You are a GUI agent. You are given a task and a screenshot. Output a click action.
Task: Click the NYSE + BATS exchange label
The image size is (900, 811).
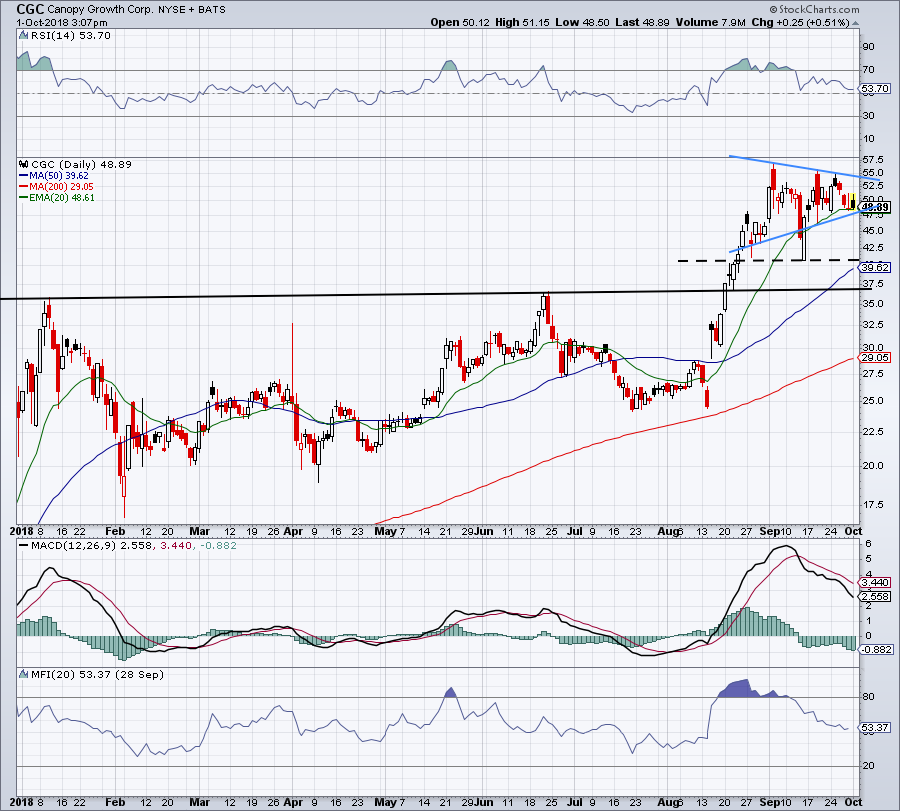click(192, 9)
